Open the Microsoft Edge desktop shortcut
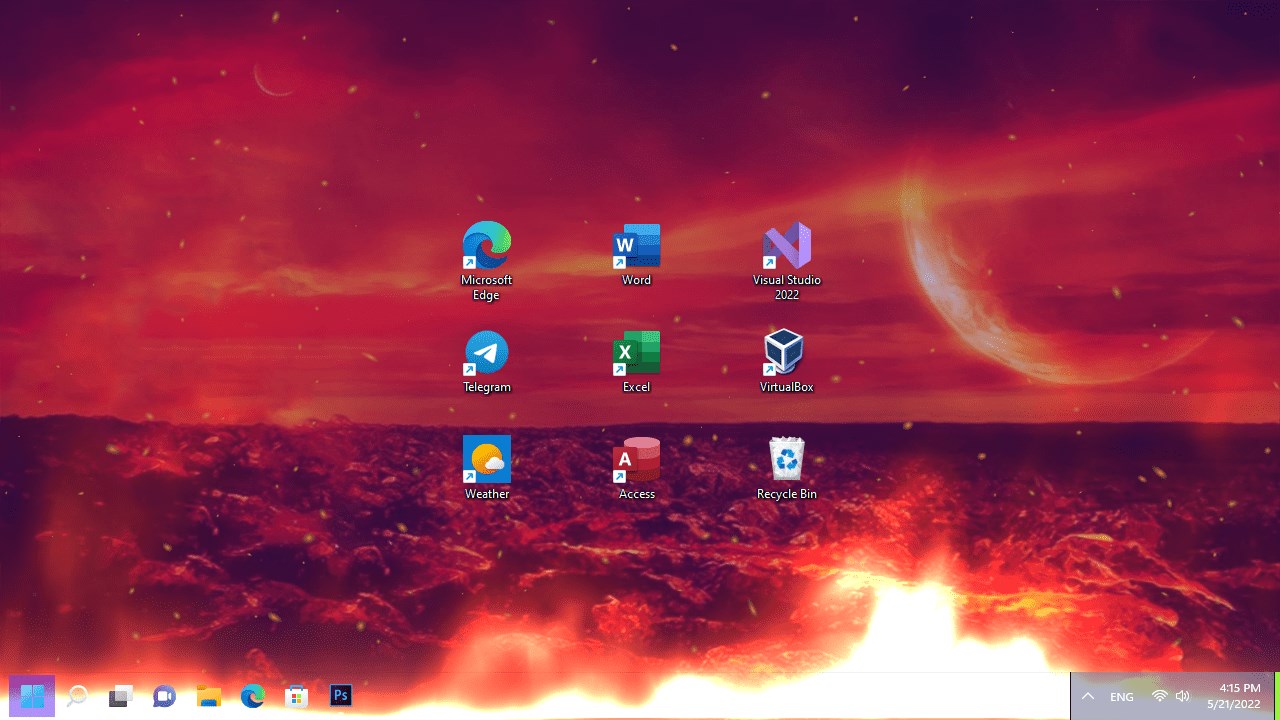The height and width of the screenshot is (720, 1280). pos(487,260)
